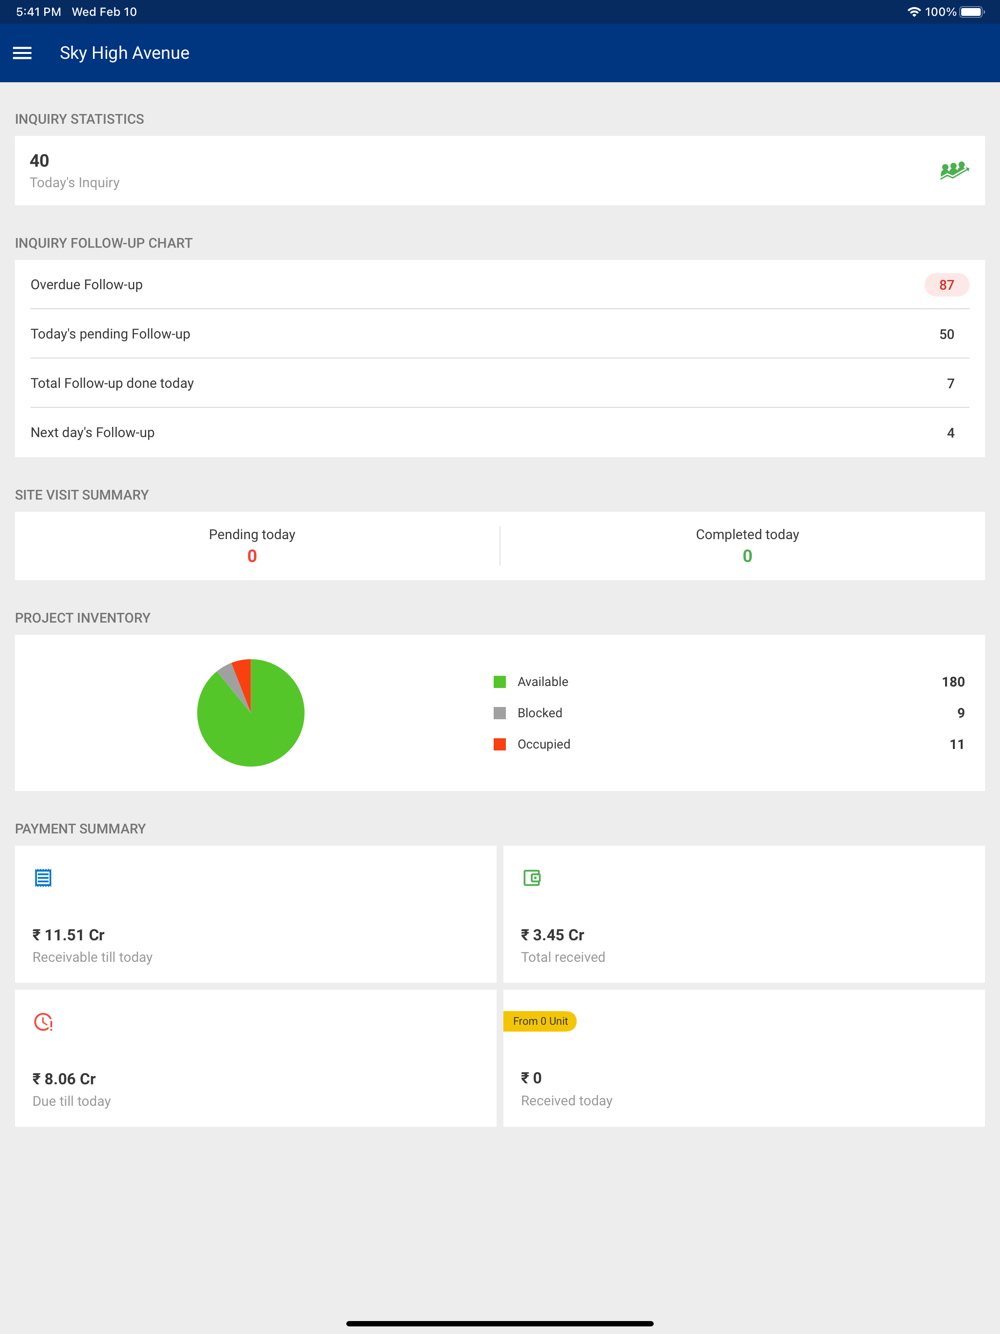Check the Wi-Fi status icon

tap(914, 12)
